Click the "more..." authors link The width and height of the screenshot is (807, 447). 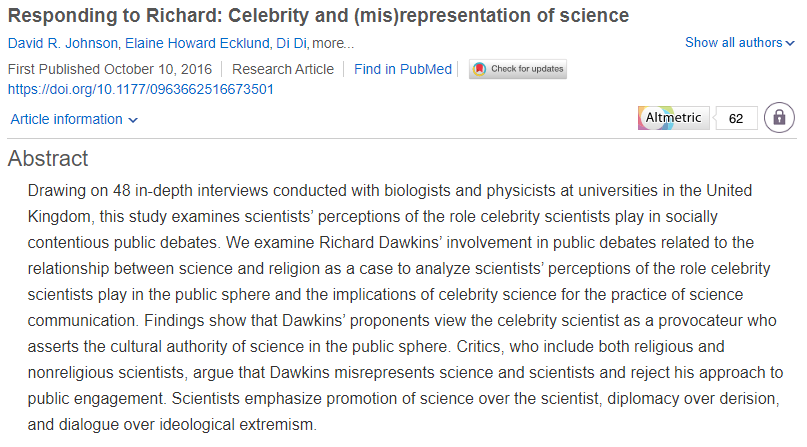coord(333,43)
